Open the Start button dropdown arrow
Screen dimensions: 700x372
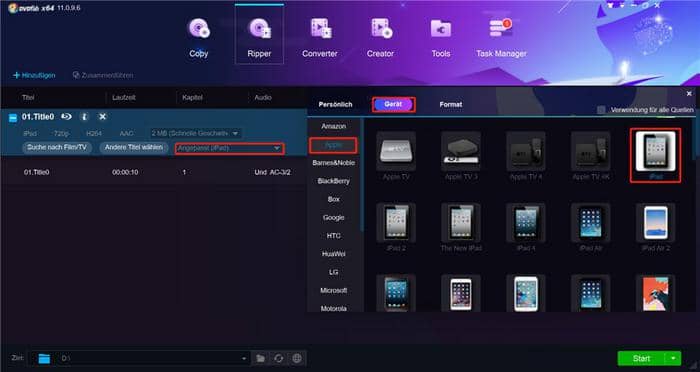(673, 359)
